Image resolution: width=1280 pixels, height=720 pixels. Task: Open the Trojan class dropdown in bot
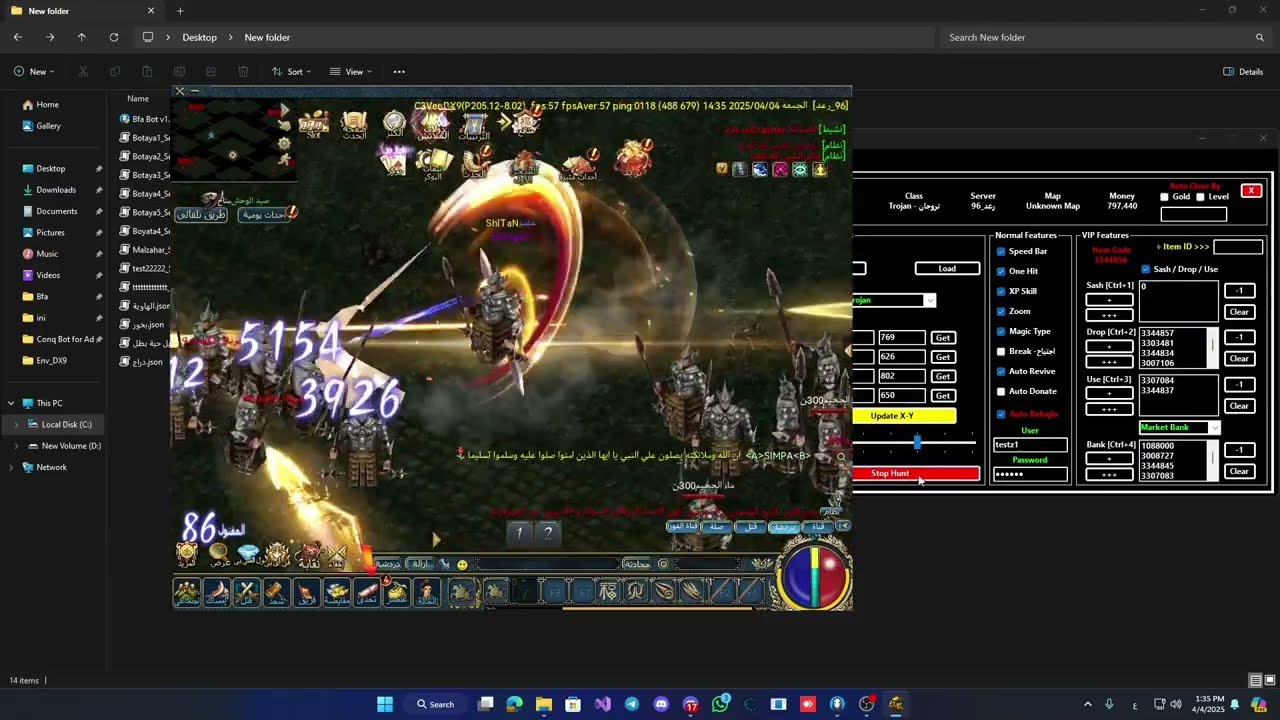[929, 300]
